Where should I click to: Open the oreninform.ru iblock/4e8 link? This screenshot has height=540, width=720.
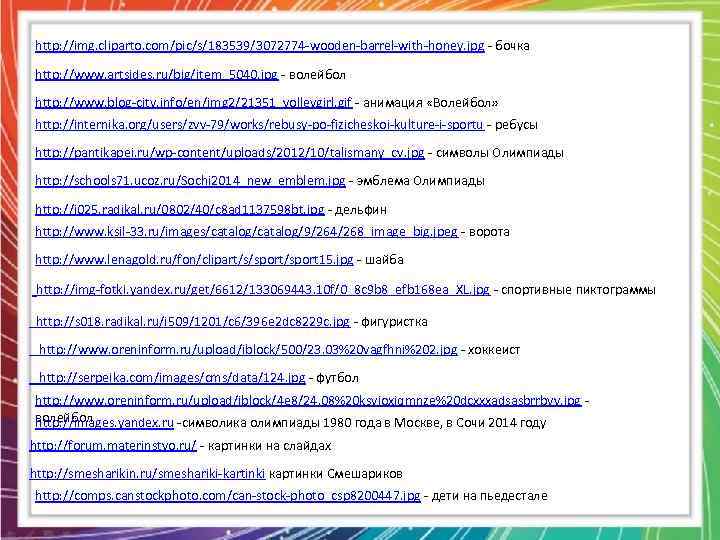308,400
